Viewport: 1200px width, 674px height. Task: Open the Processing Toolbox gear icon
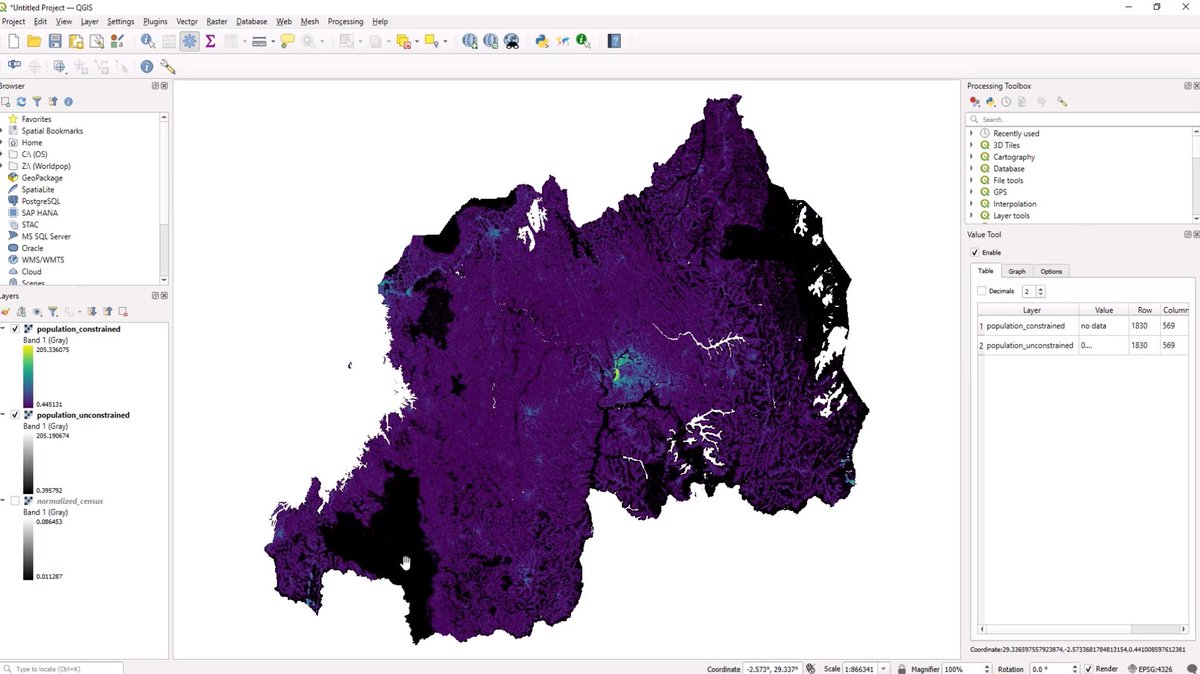pyautogui.click(x=189, y=41)
